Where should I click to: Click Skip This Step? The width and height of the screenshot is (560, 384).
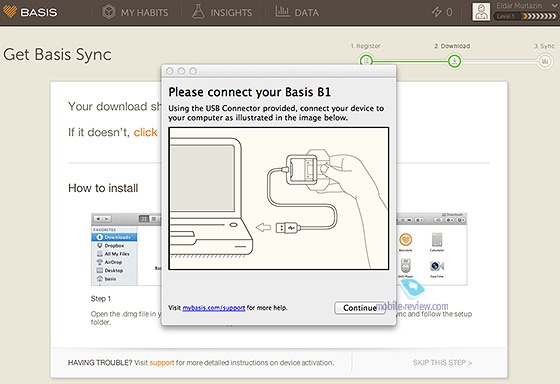(442, 363)
